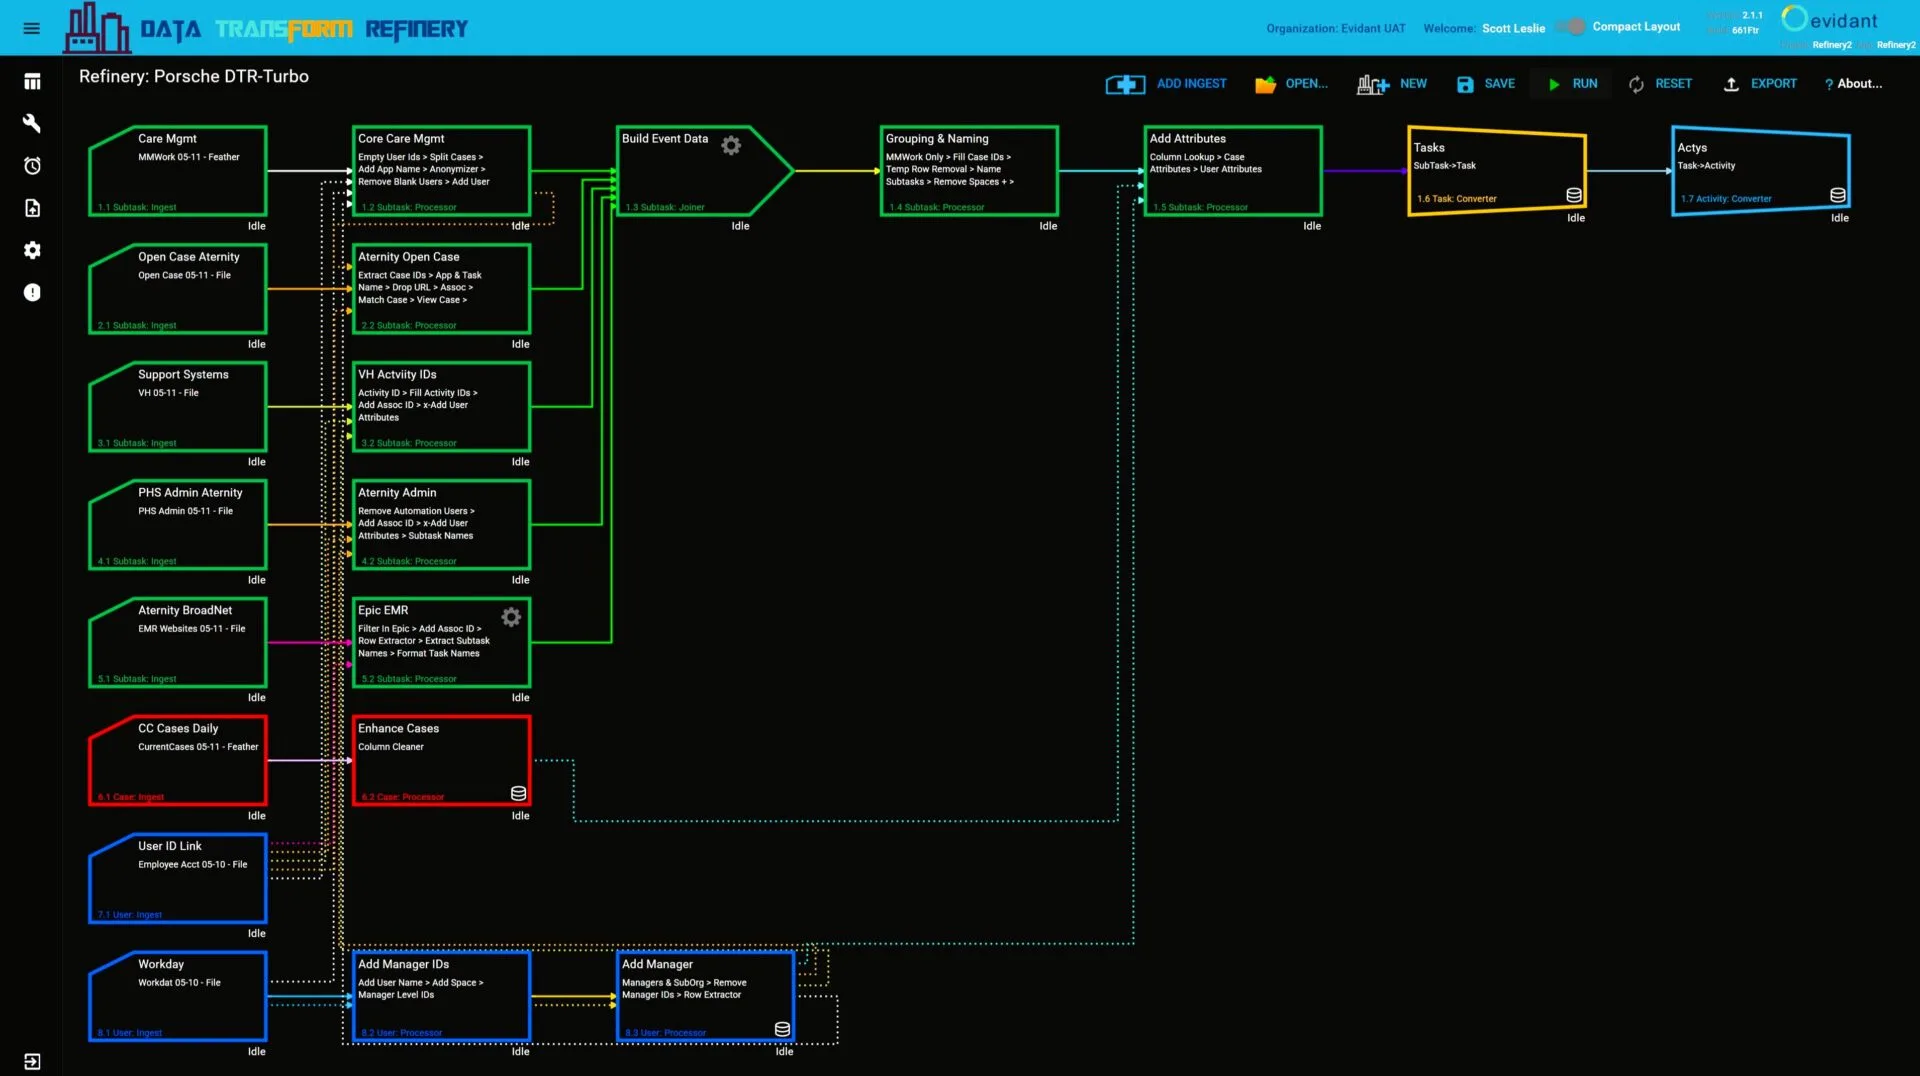Click database icon on Enhance Cases node
The image size is (1920, 1076).
pyautogui.click(x=518, y=793)
